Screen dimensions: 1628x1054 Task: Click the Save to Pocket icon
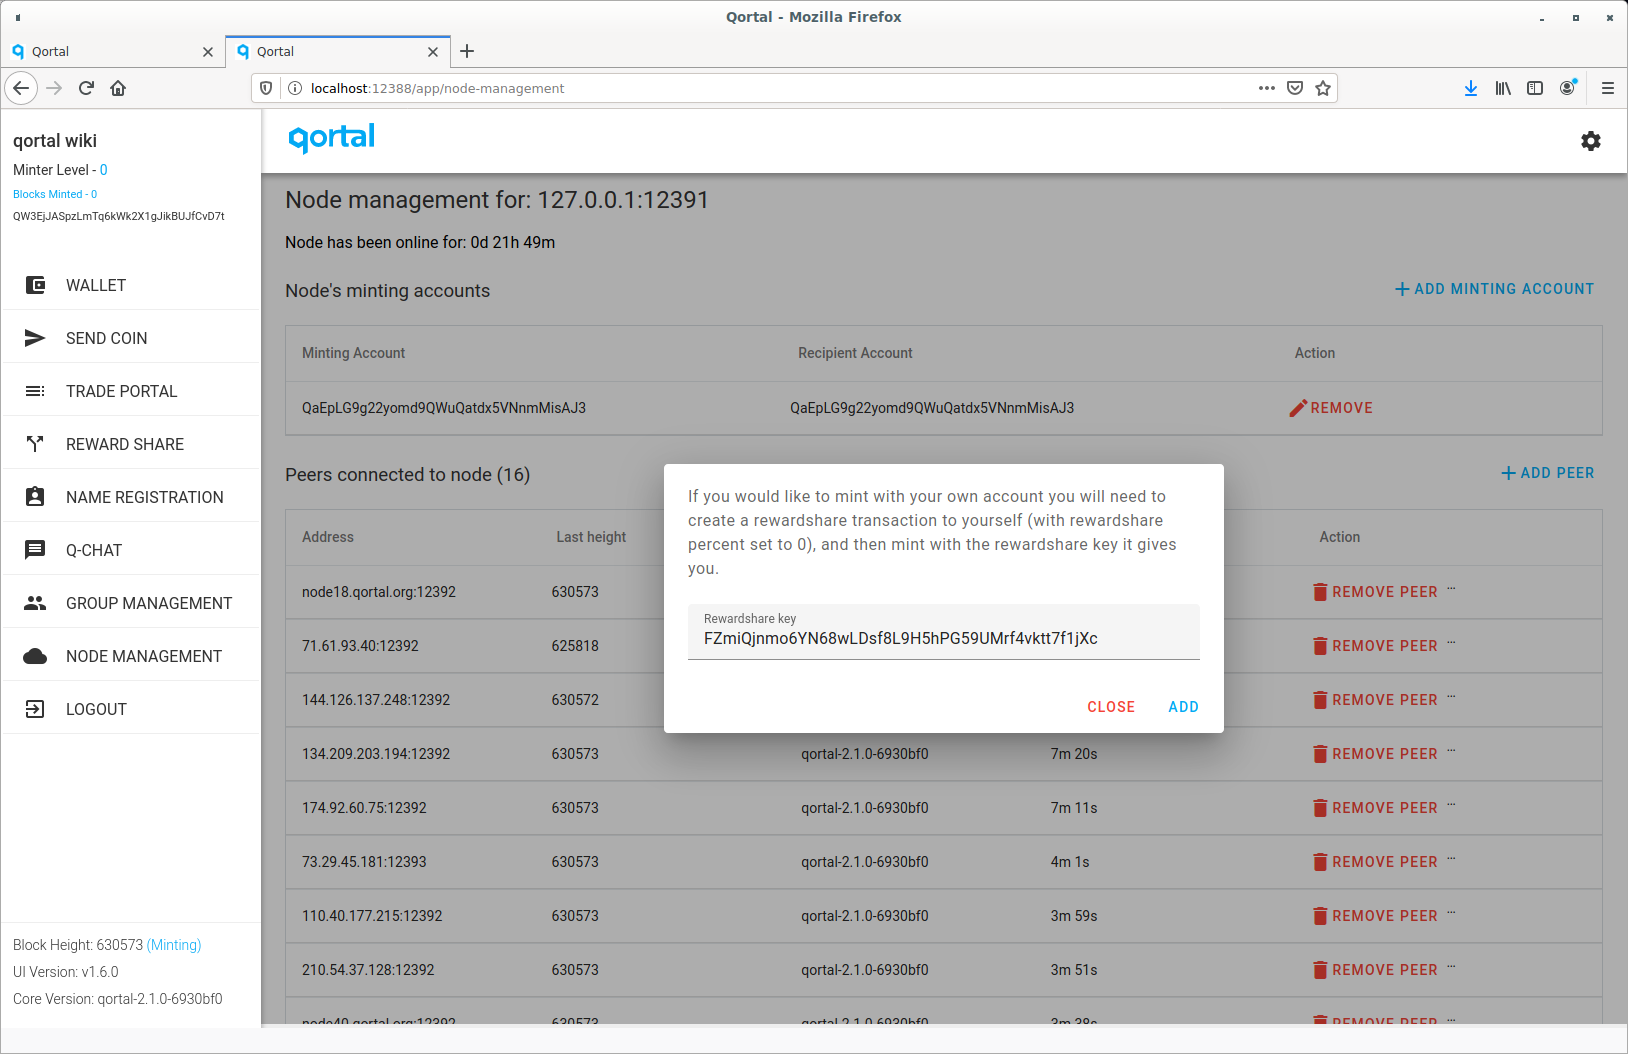tap(1295, 88)
